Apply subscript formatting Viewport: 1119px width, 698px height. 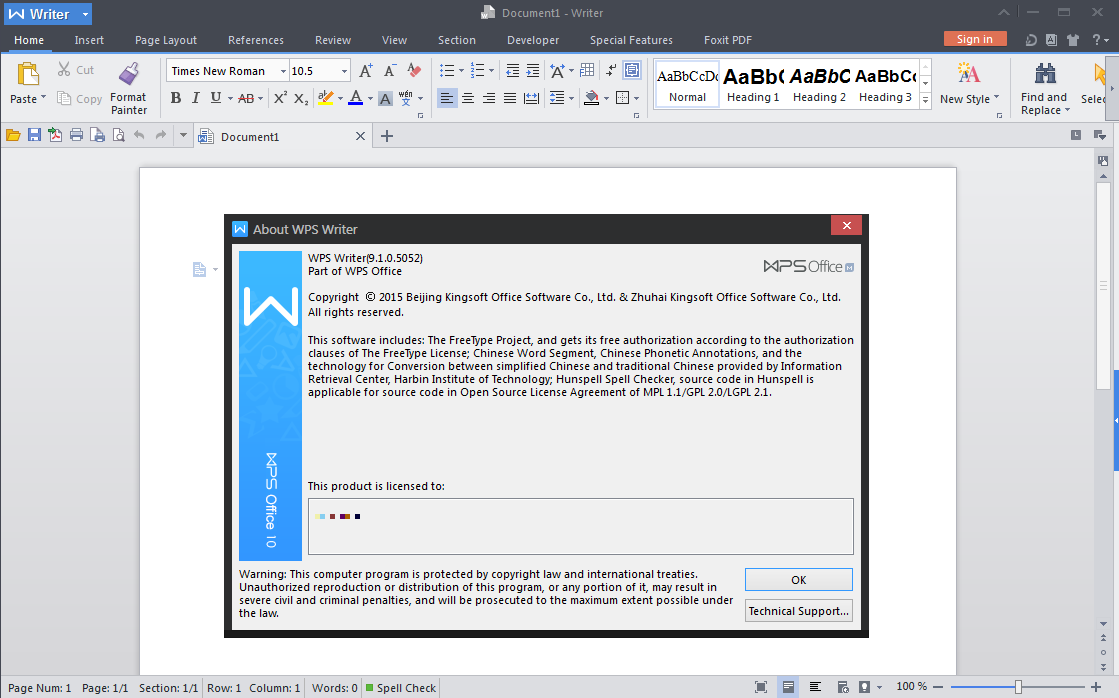pyautogui.click(x=301, y=98)
